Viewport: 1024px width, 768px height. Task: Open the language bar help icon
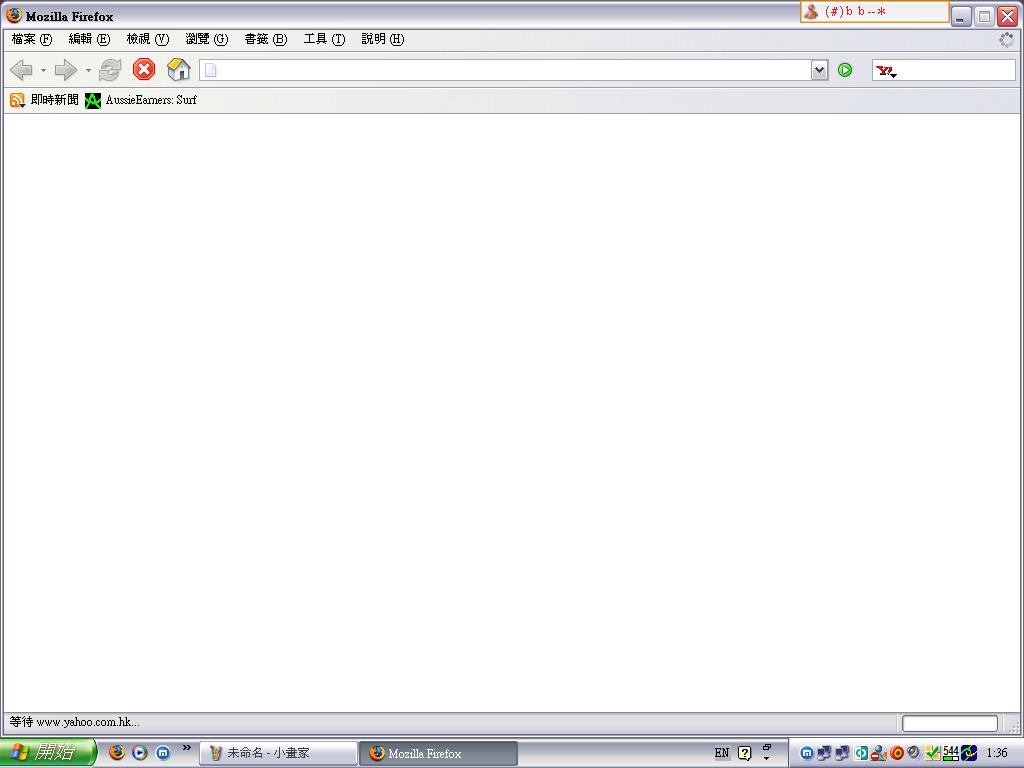click(x=744, y=753)
